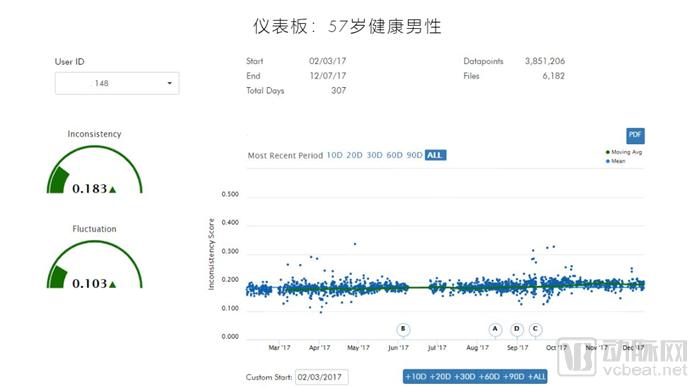Extend range with +30D button
The image size is (700, 387).
(465, 377)
